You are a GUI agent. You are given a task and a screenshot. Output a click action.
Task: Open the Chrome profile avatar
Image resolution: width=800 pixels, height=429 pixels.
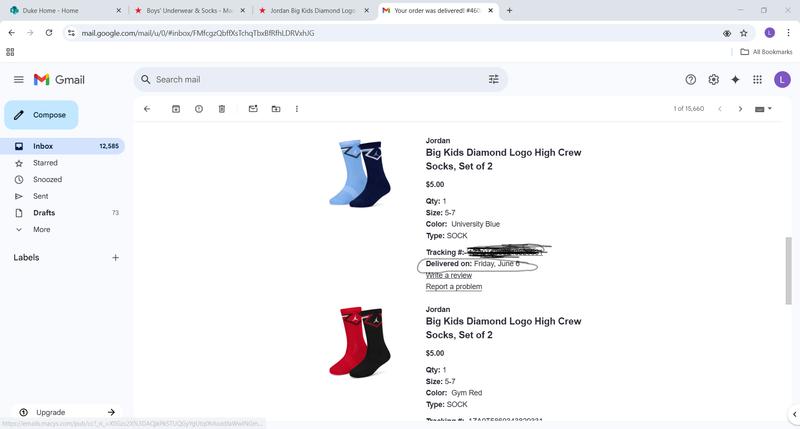(769, 33)
